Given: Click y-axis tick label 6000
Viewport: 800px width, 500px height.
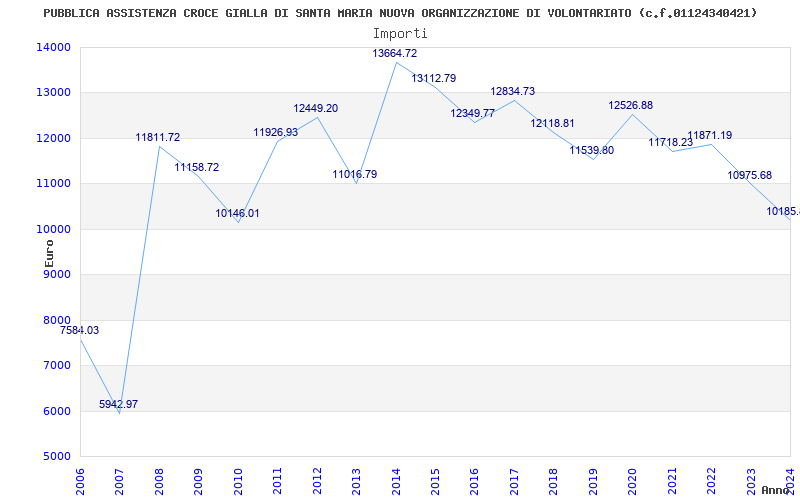Looking at the screenshot, I should click(x=57, y=411).
